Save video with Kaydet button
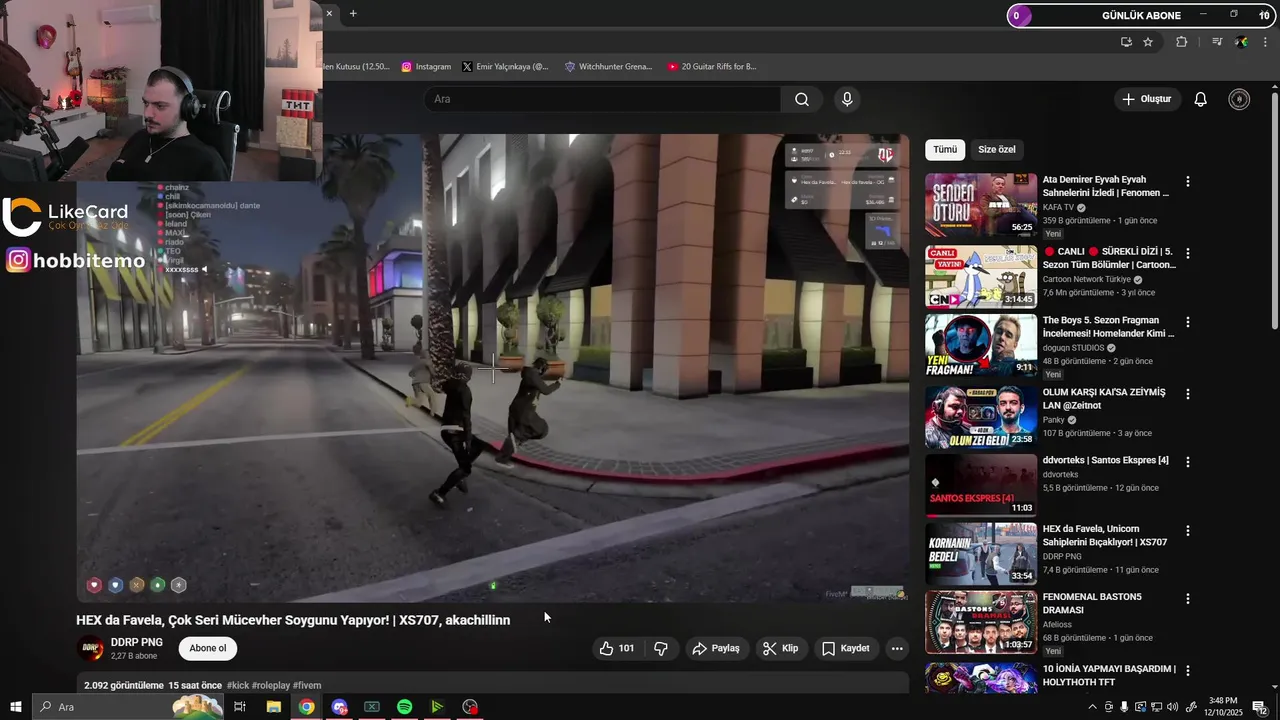Viewport: 1280px width, 720px height. [846, 648]
